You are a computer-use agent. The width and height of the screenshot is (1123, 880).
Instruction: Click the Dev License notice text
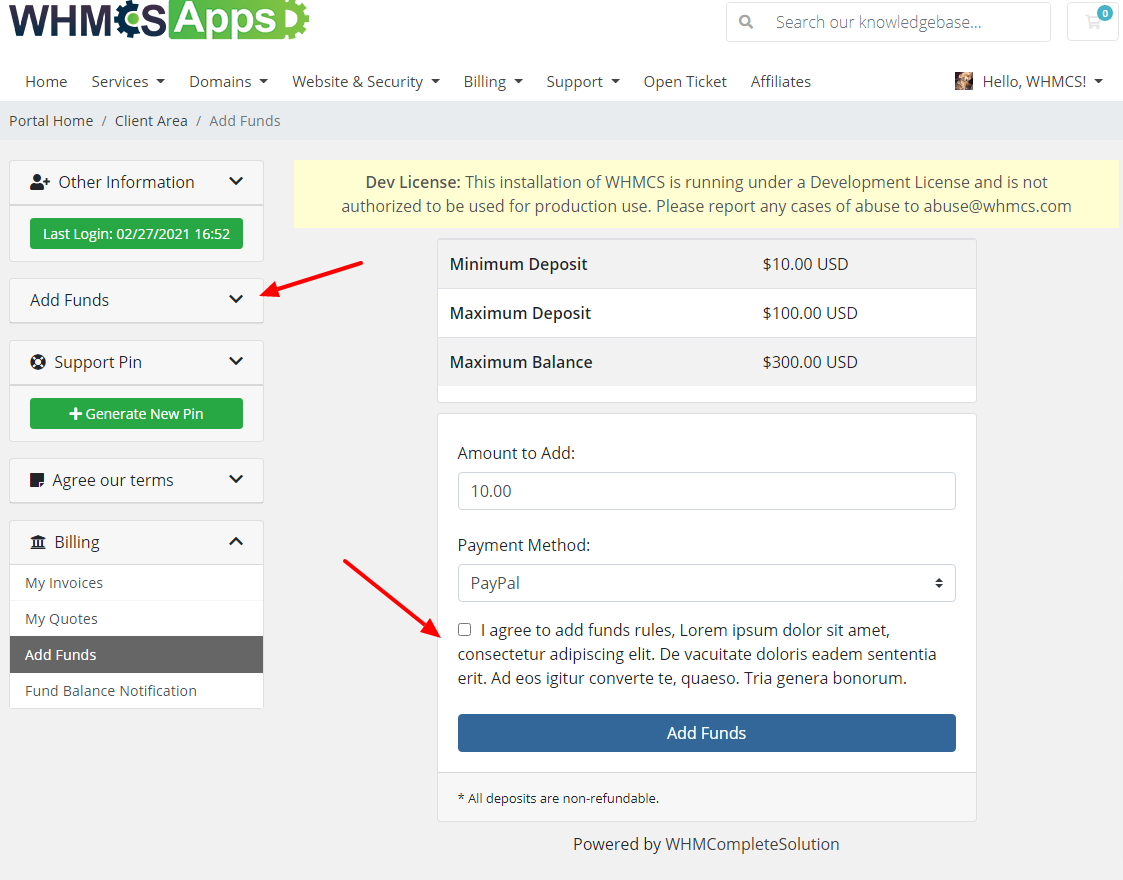tap(706, 194)
